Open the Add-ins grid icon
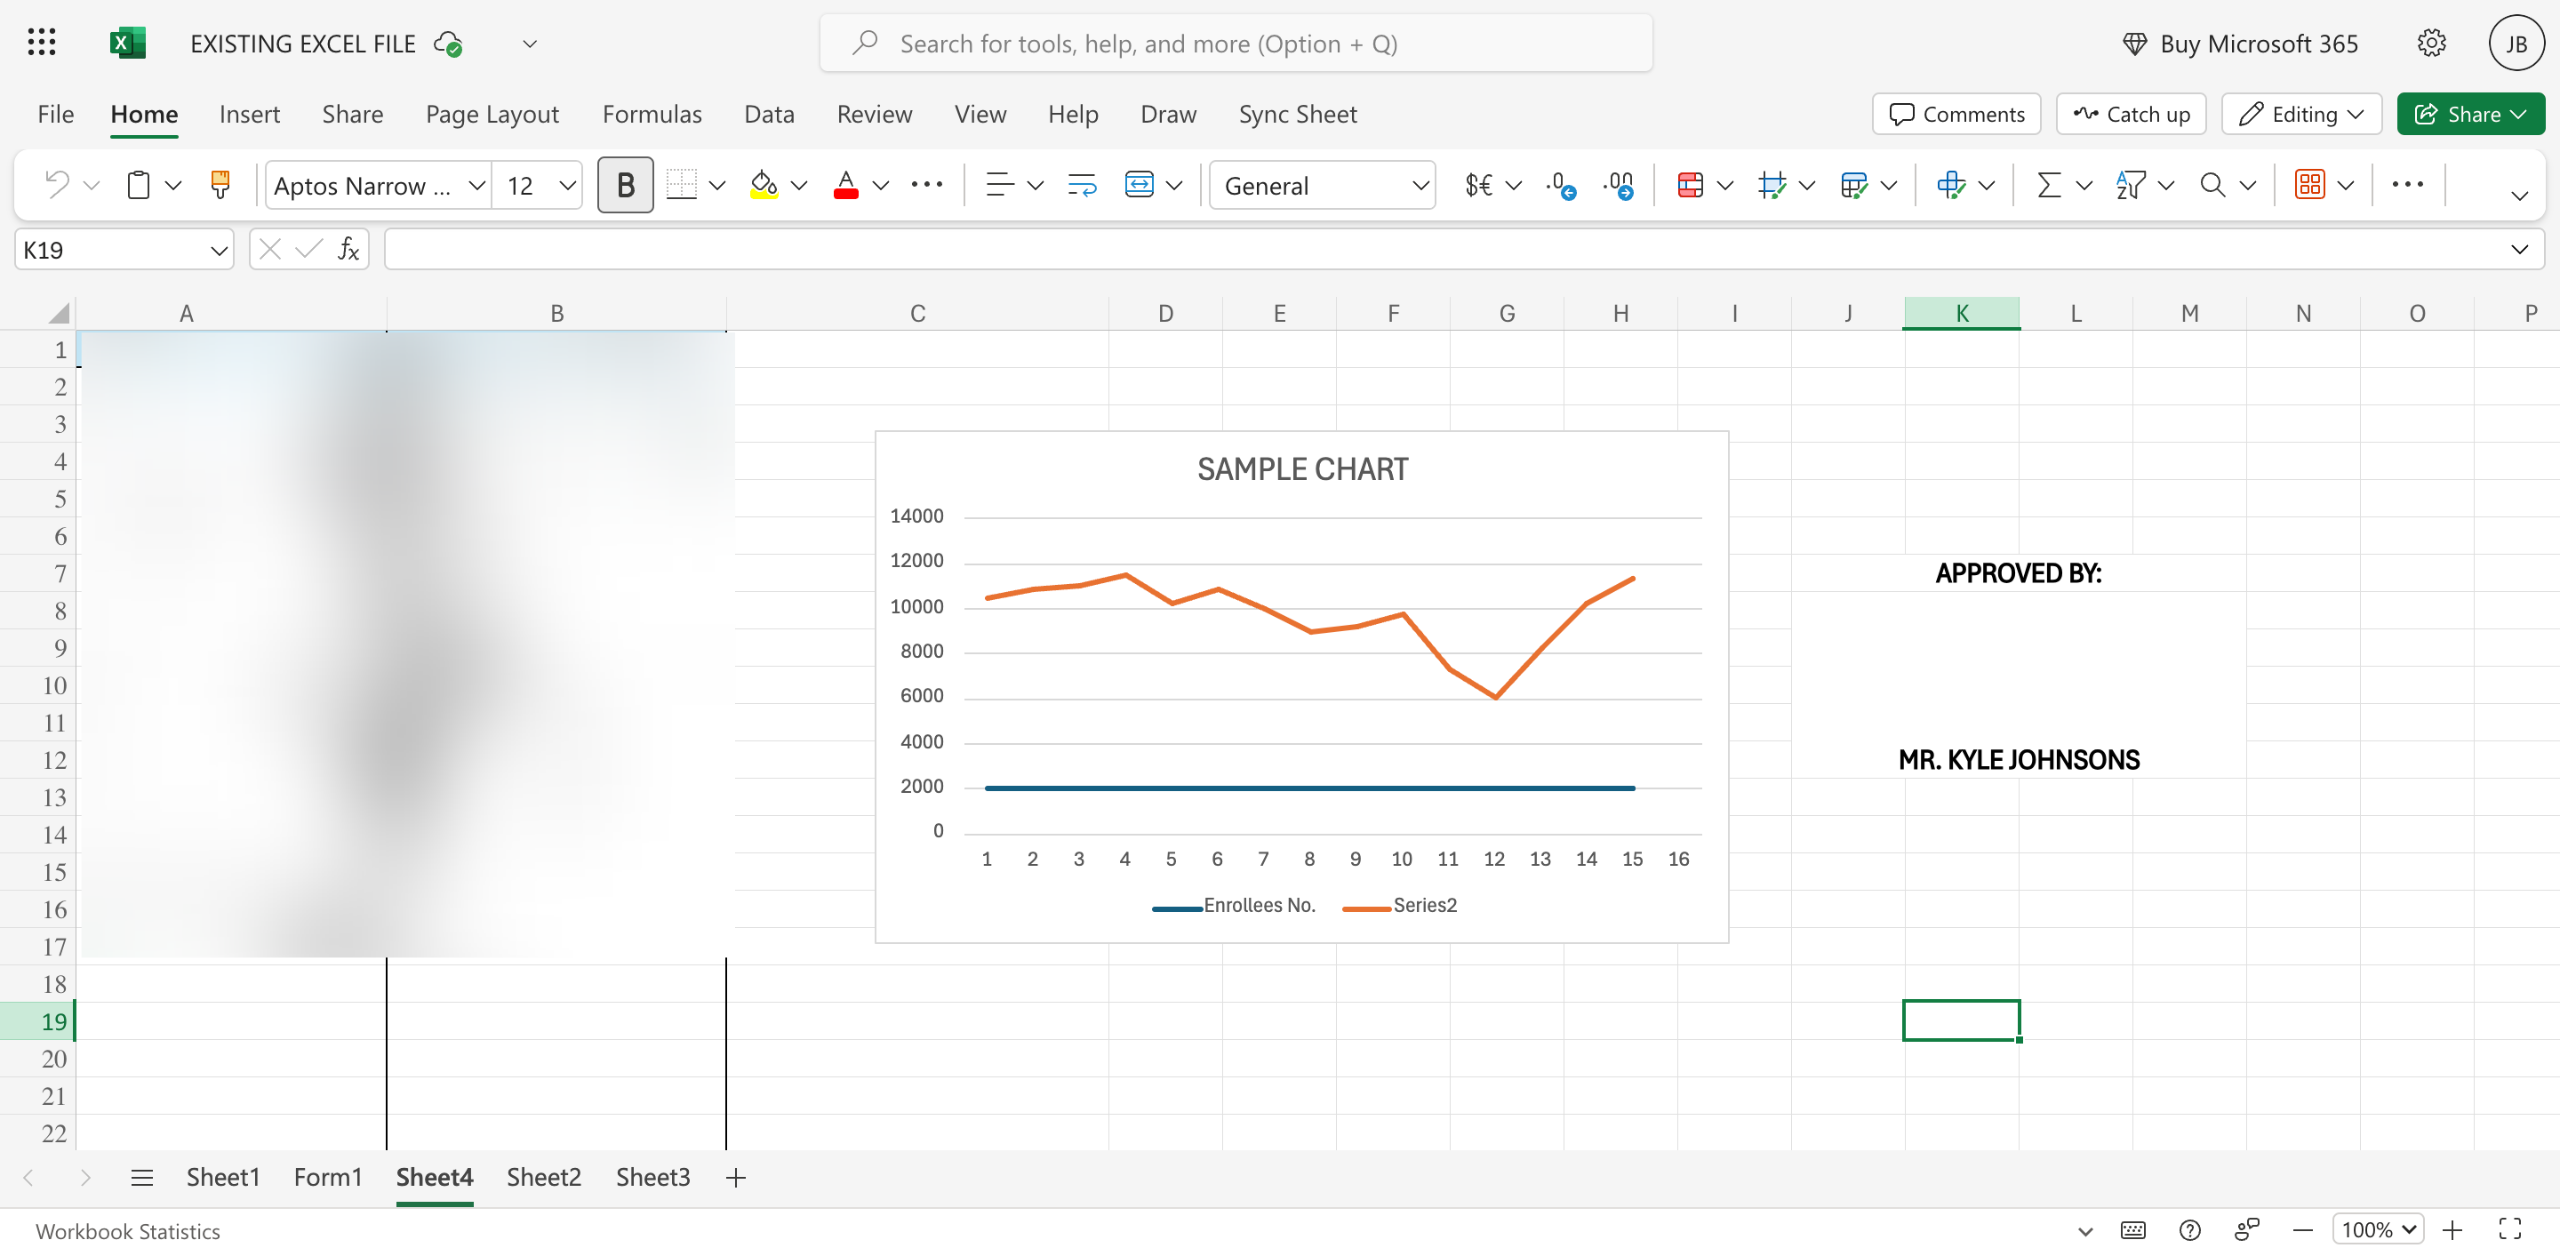The height and width of the screenshot is (1248, 2560). coord(2309,185)
